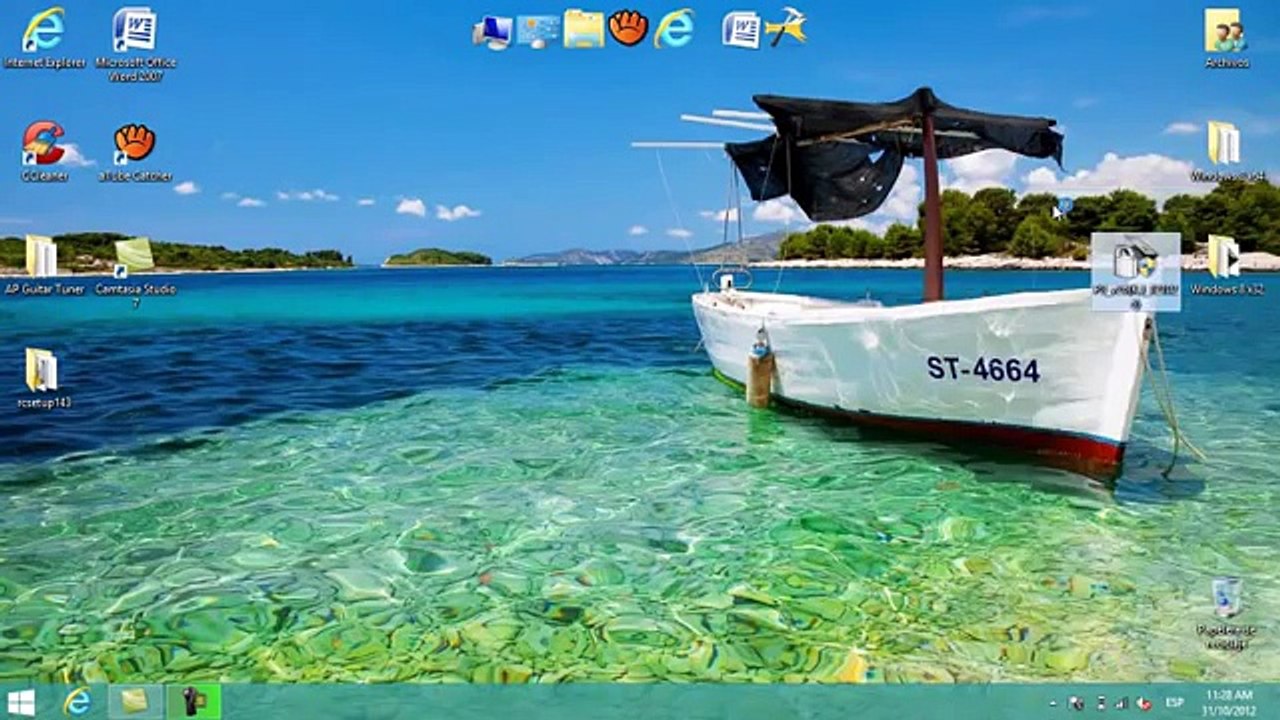Open the ESP input language indicator
Screen dimensions: 1280x720
coord(1175,703)
